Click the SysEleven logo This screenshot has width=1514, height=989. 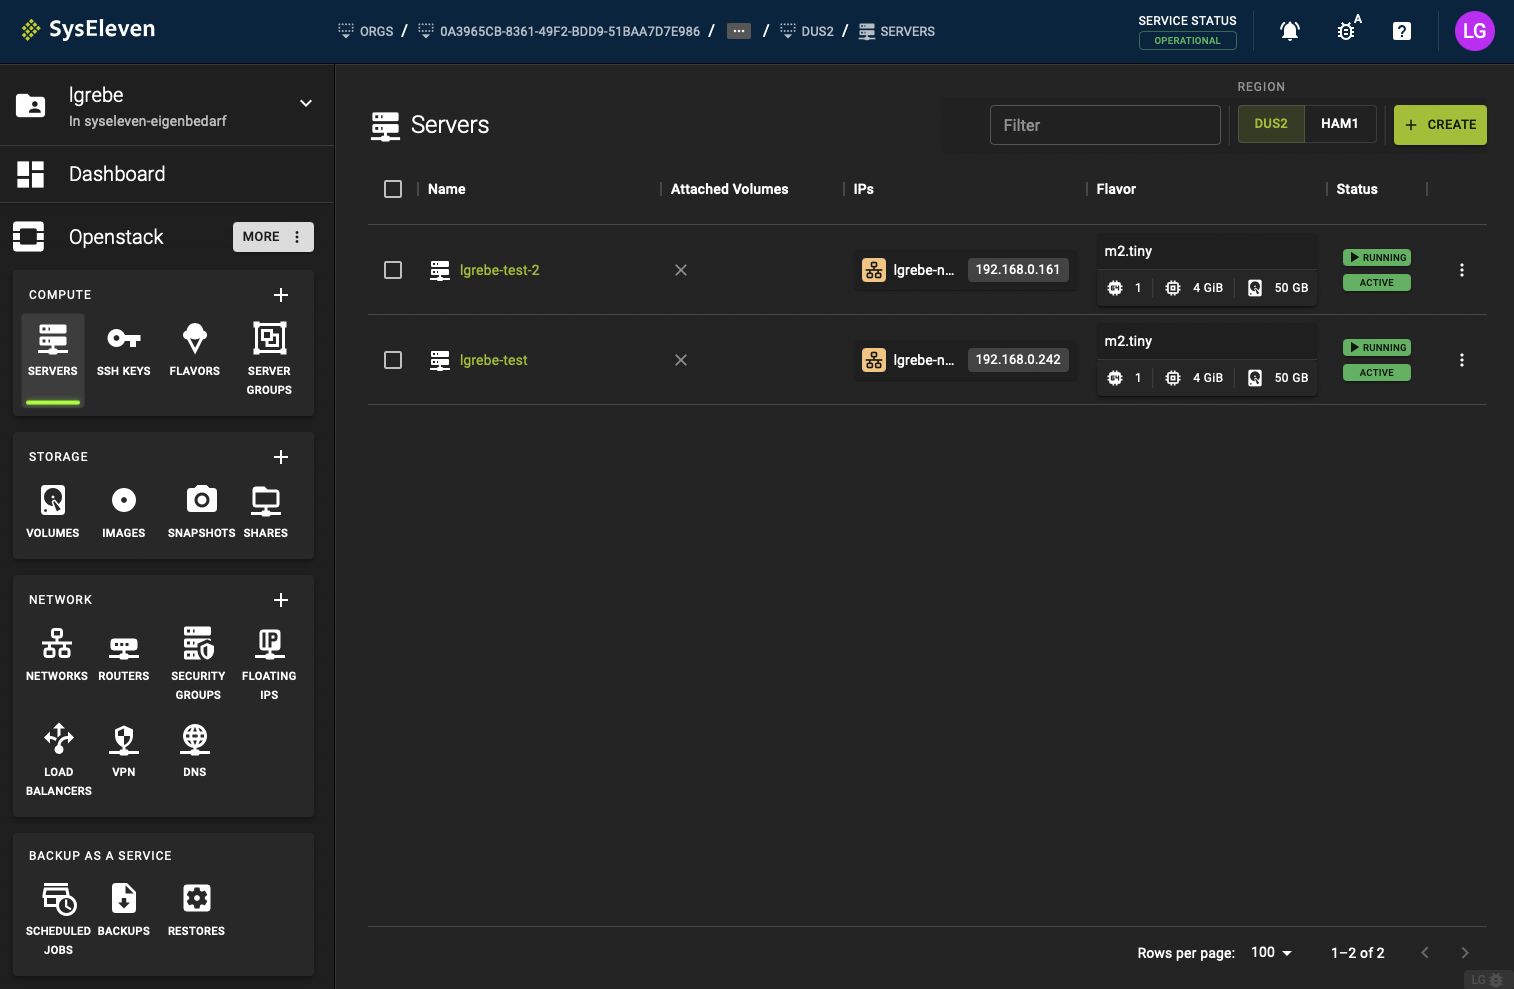click(x=88, y=29)
